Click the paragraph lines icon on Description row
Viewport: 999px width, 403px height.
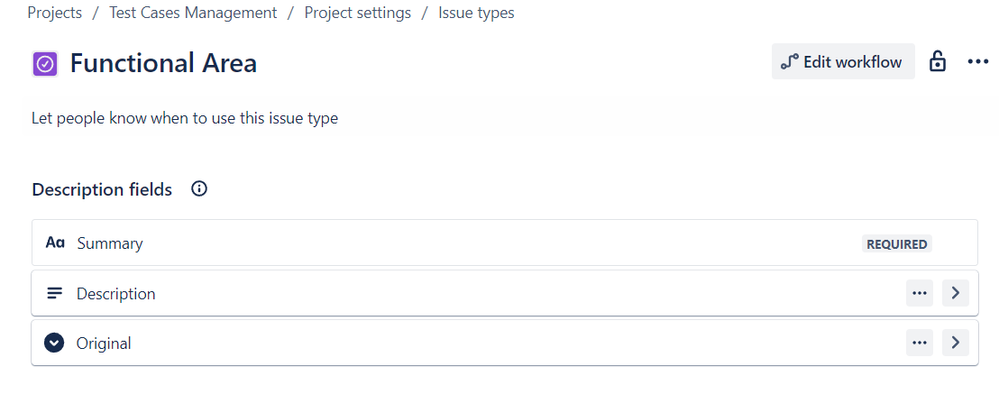click(55, 293)
